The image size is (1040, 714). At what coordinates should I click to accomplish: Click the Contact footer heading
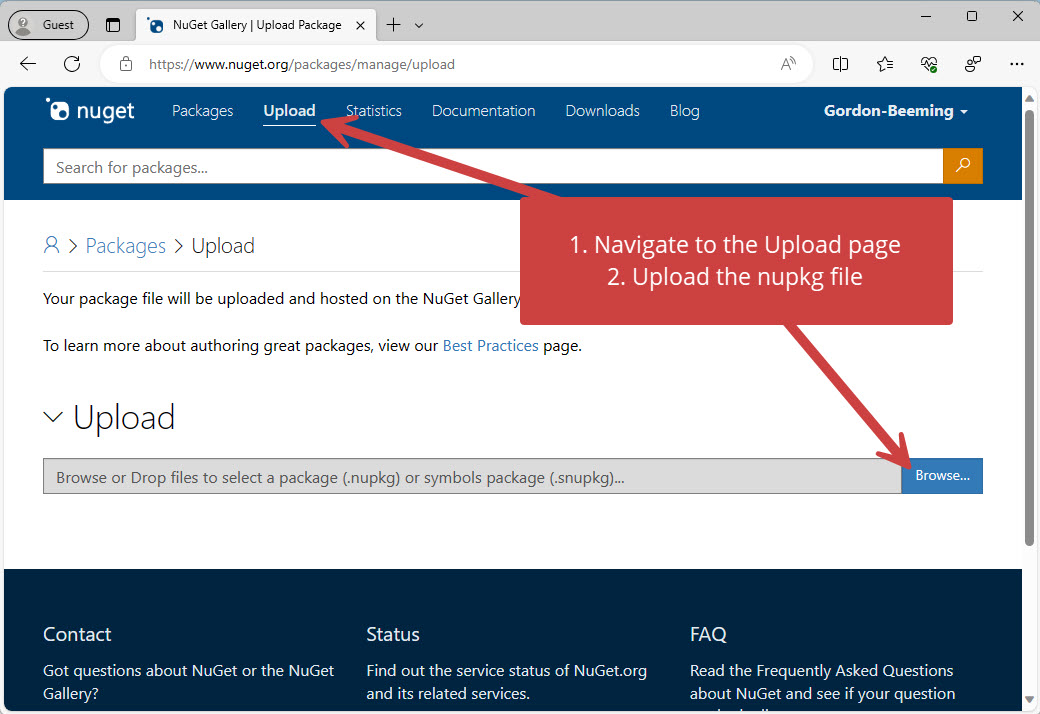point(77,634)
